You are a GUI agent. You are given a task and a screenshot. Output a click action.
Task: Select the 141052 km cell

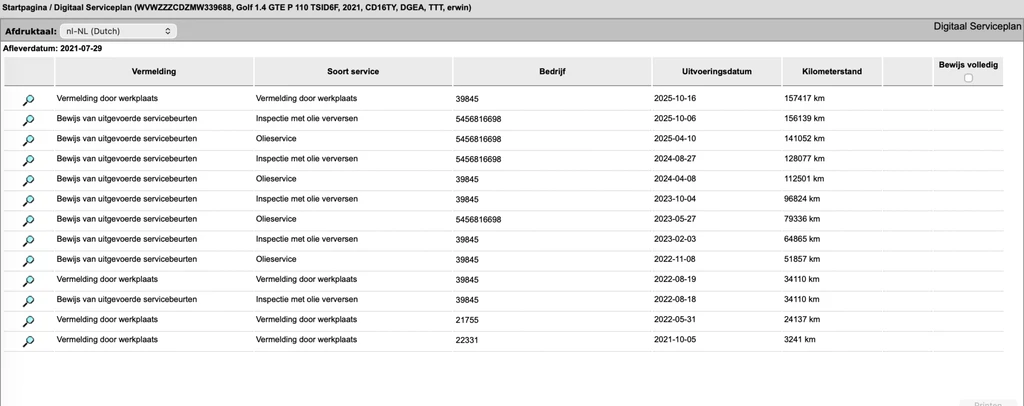(804, 139)
